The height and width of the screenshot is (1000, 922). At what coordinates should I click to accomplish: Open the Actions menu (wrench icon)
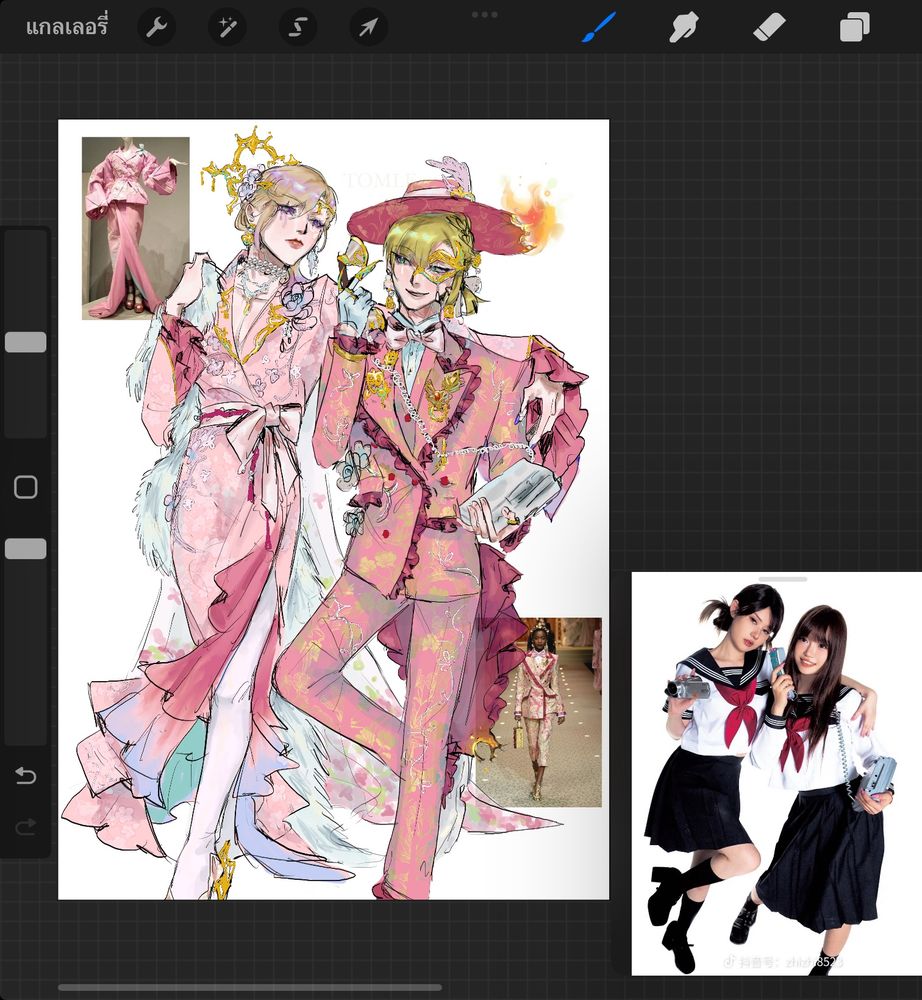point(156,27)
